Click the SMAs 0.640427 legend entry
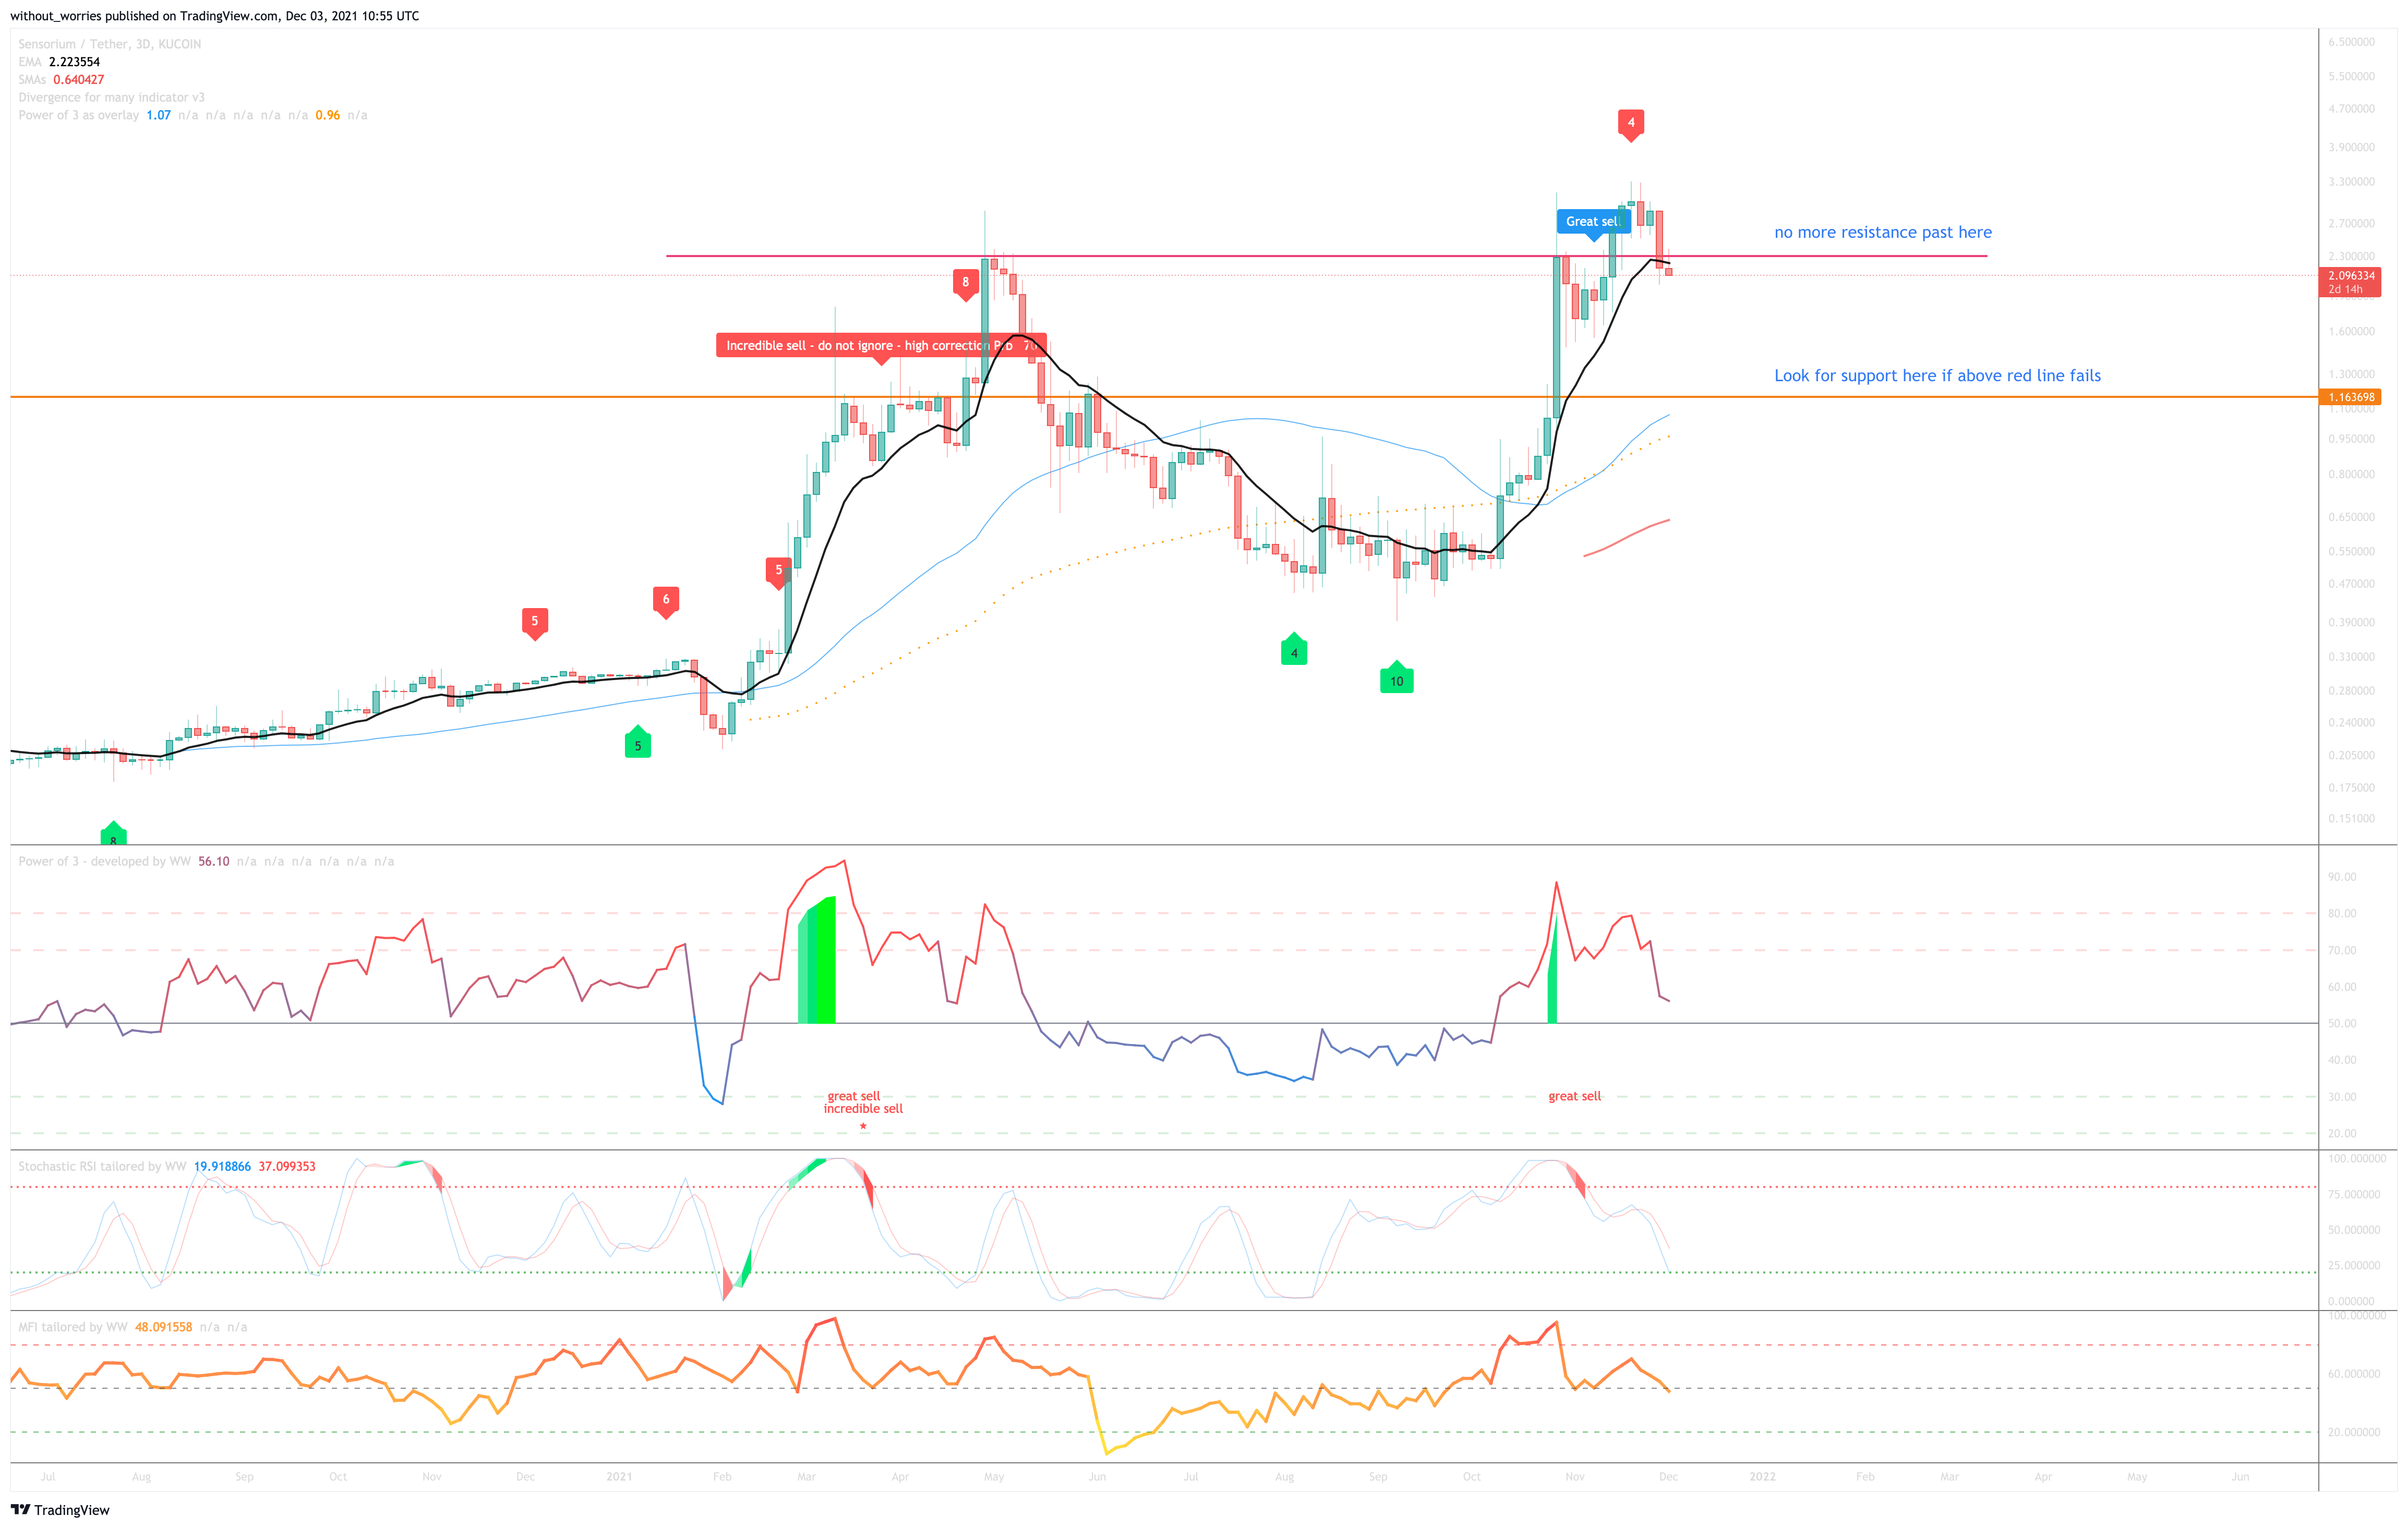The image size is (2408, 1528). tap(61, 80)
